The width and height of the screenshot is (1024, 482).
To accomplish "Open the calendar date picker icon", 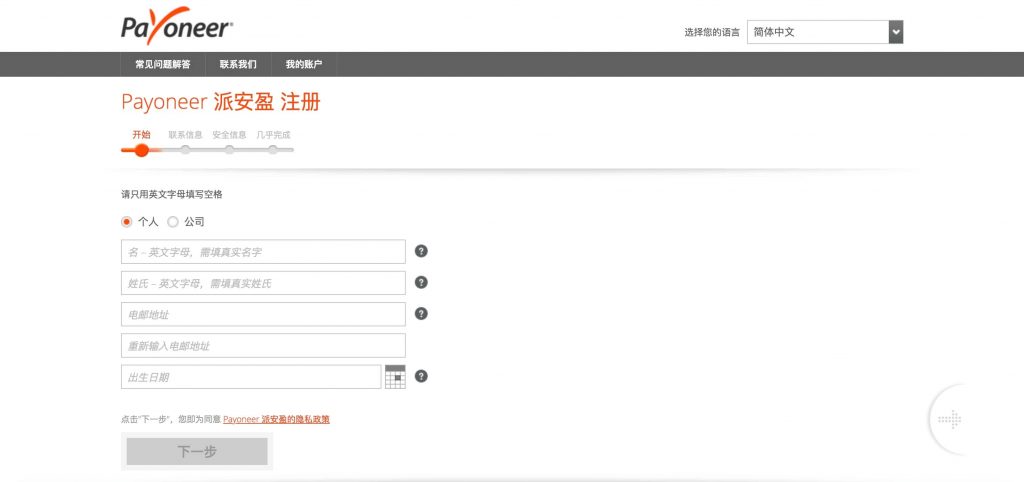I will [x=395, y=377].
